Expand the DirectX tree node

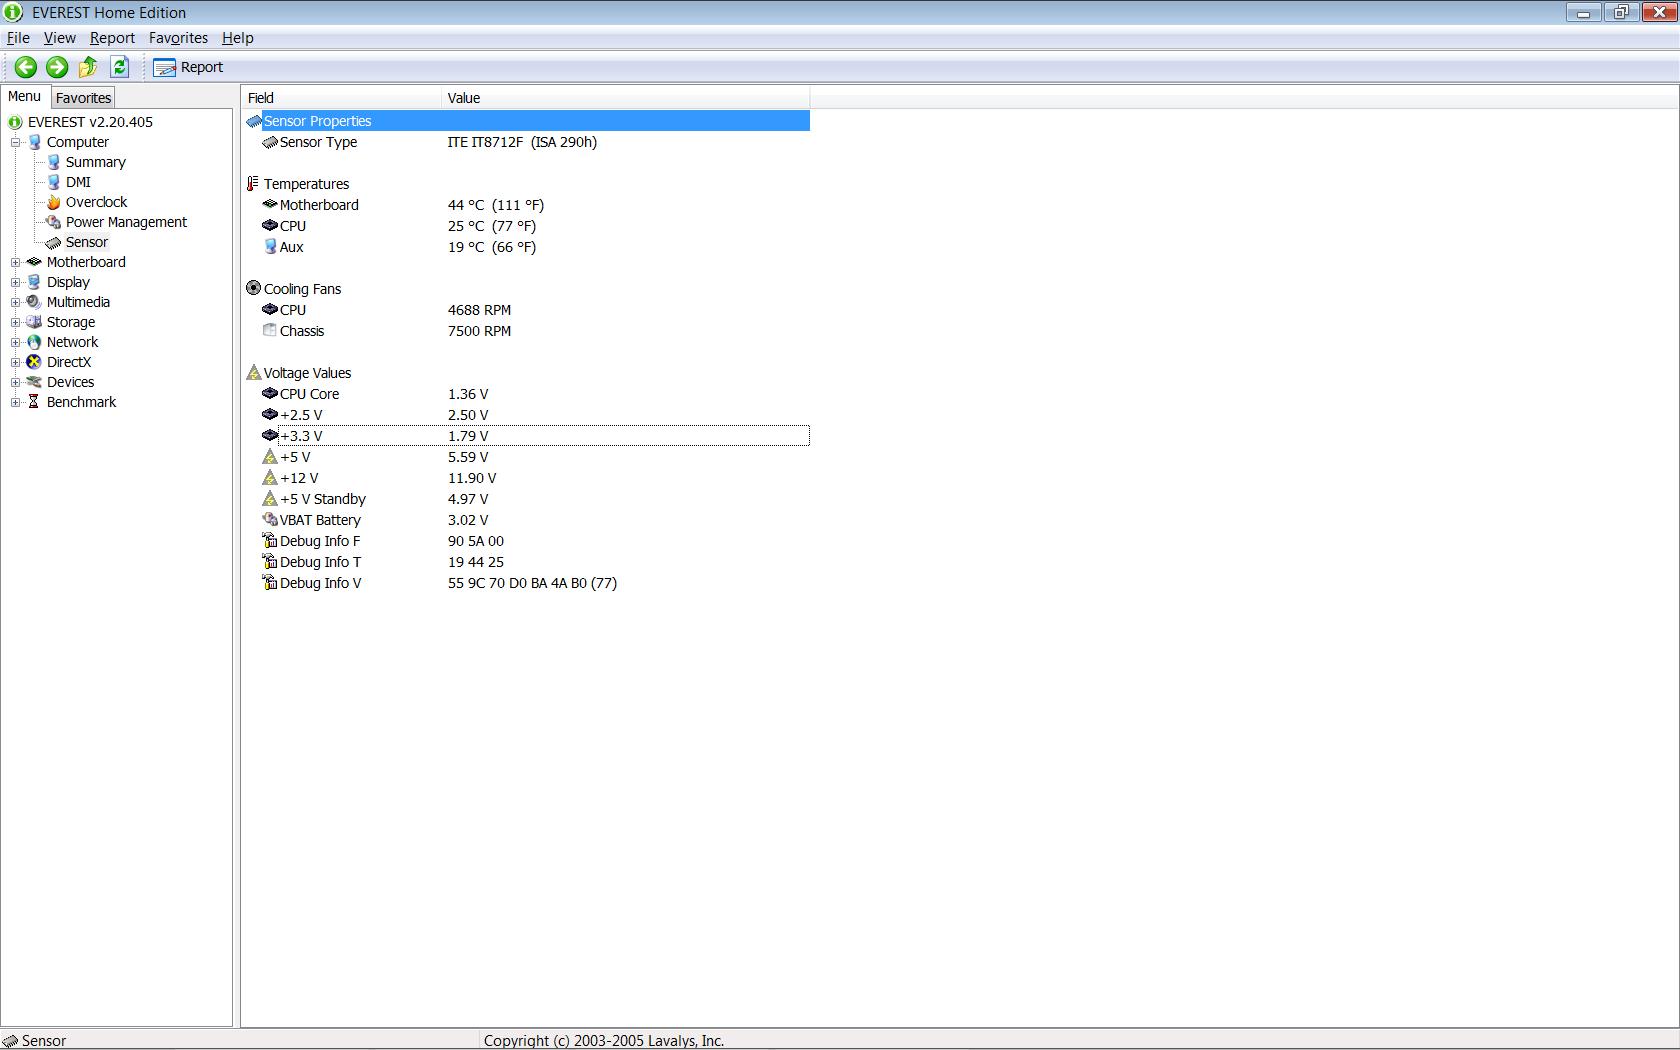pyautogui.click(x=16, y=362)
